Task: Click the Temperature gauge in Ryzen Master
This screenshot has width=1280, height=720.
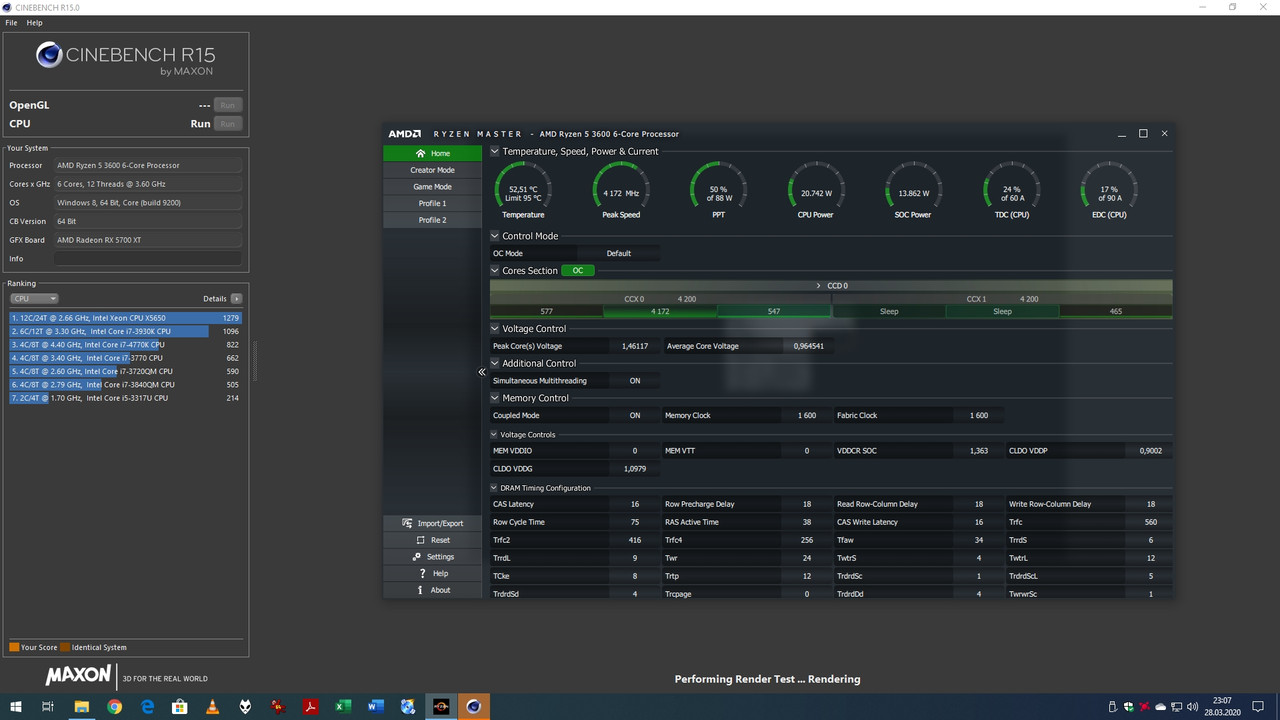Action: (523, 188)
